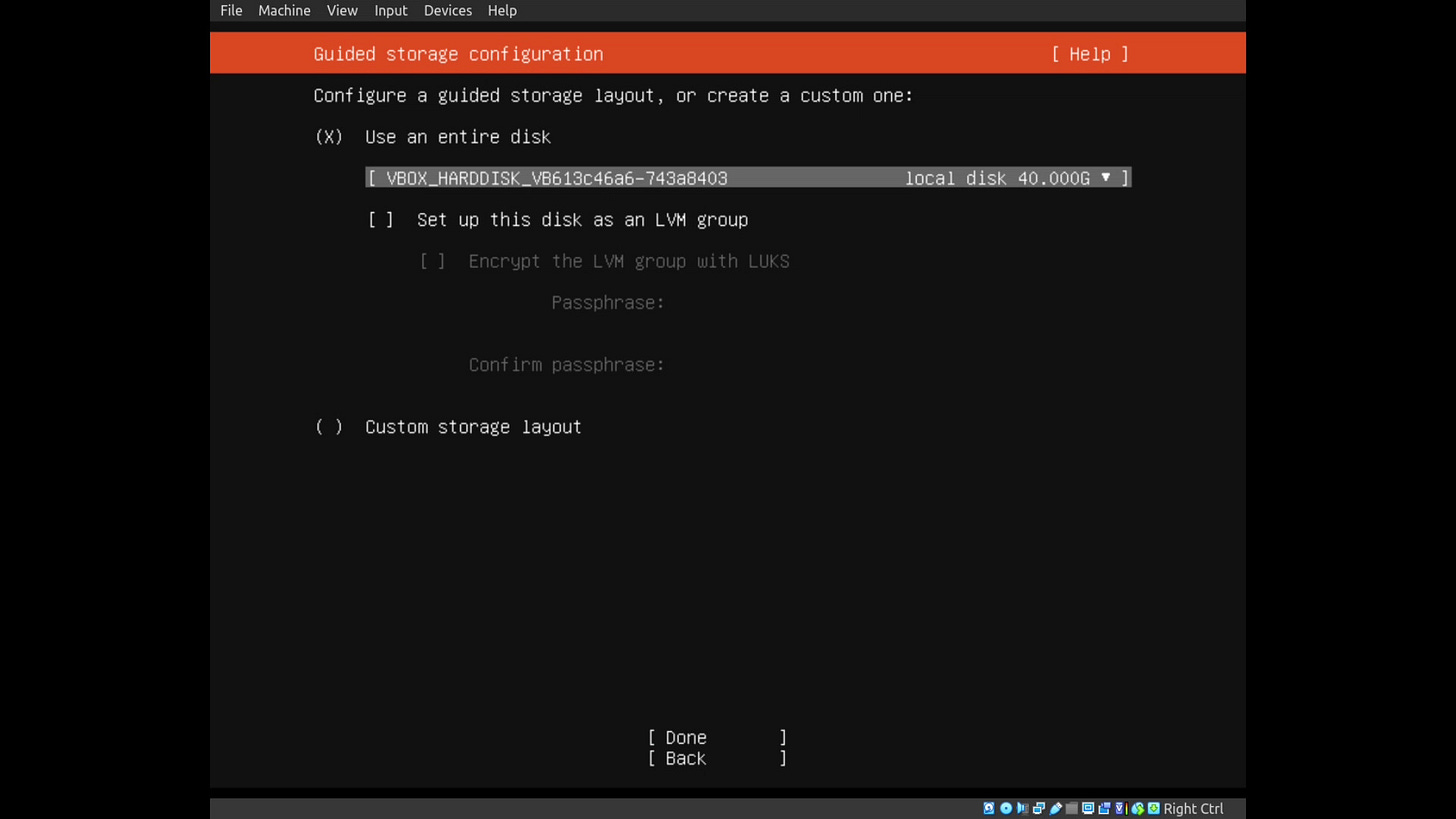Click the network adapter status icon
Viewport: 1456px width, 819px height.
tap(1039, 808)
